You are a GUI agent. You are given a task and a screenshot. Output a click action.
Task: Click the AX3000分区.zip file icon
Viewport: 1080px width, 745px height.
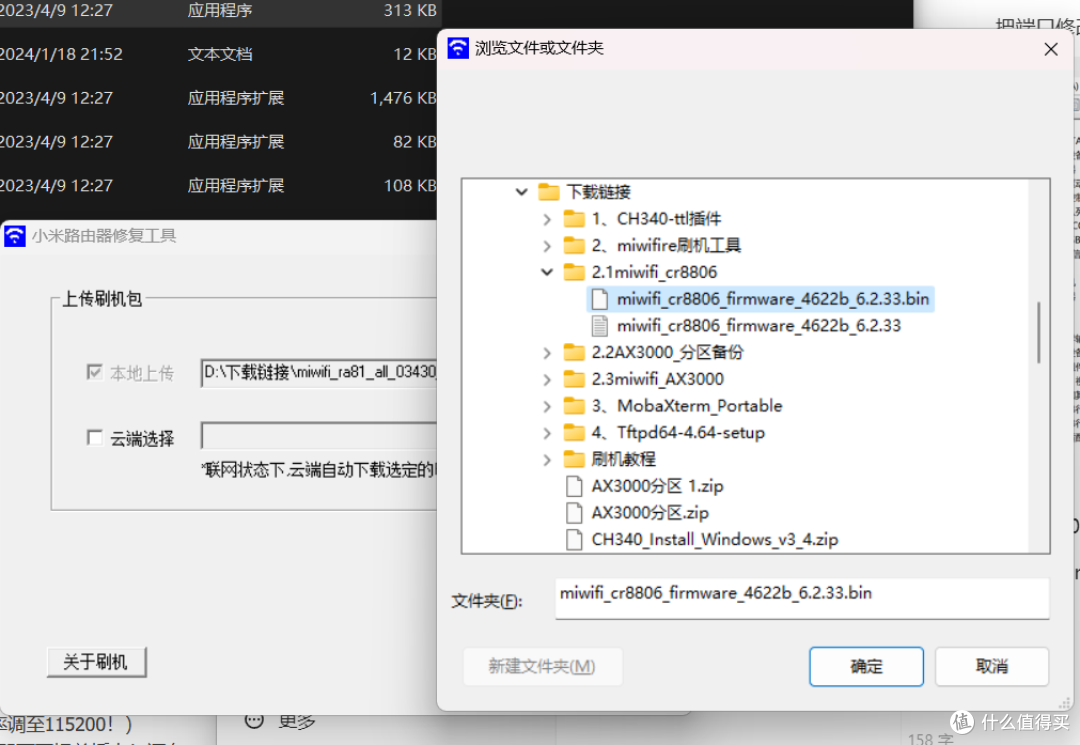point(574,513)
